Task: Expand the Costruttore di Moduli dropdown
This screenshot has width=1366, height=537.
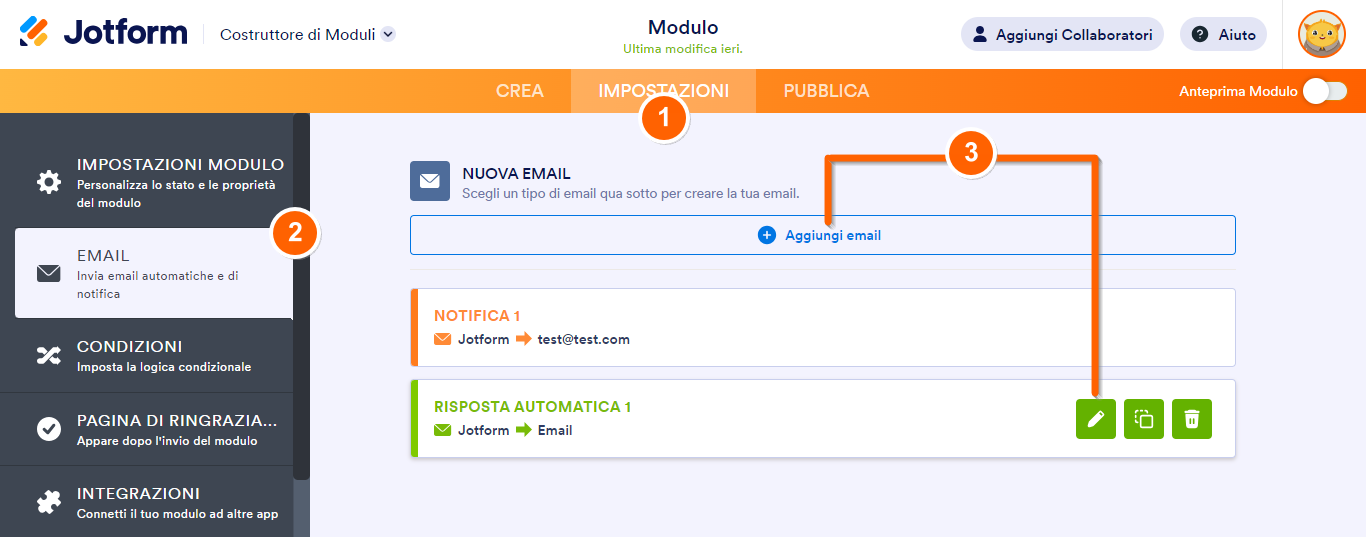Action: pos(389,34)
